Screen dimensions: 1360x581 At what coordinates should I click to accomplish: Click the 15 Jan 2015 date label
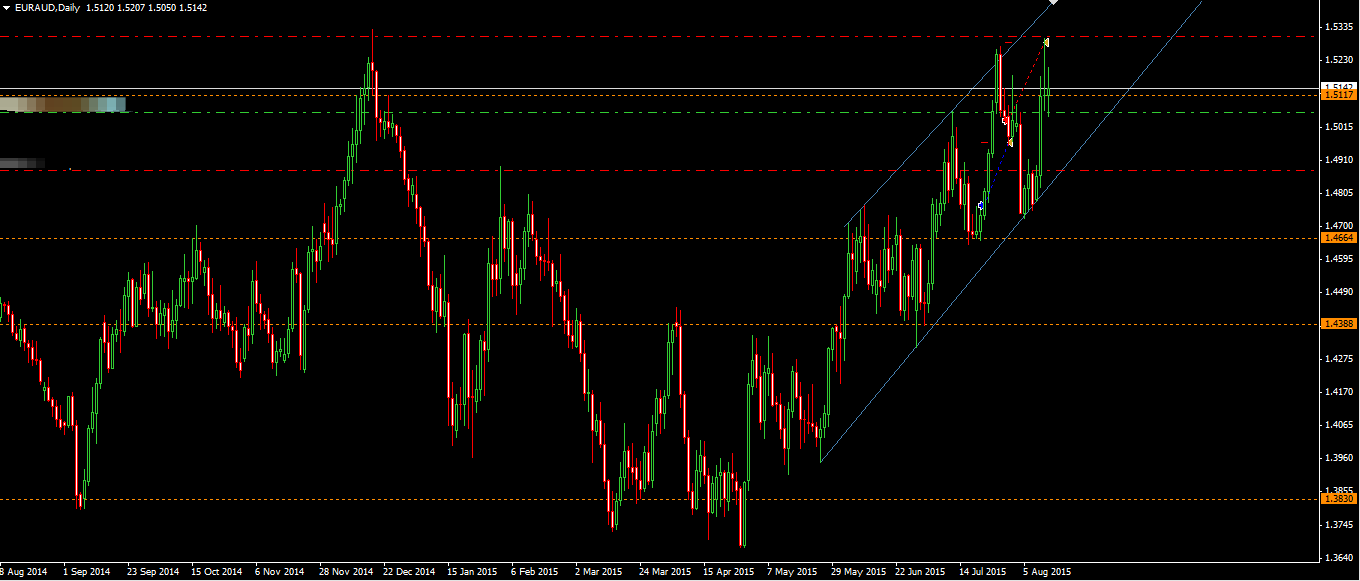473,573
